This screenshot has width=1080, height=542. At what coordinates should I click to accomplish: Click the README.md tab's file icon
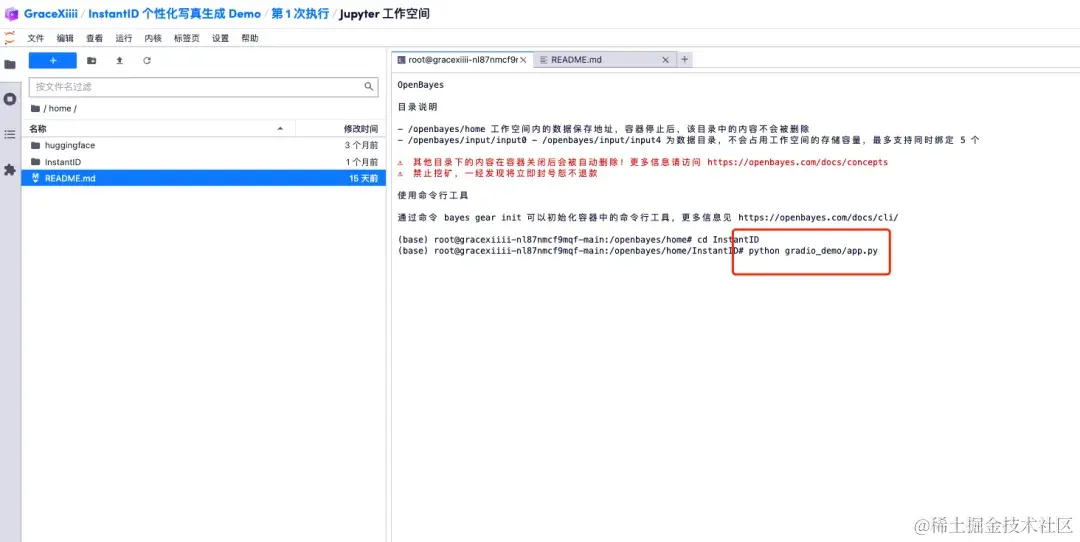tap(544, 60)
